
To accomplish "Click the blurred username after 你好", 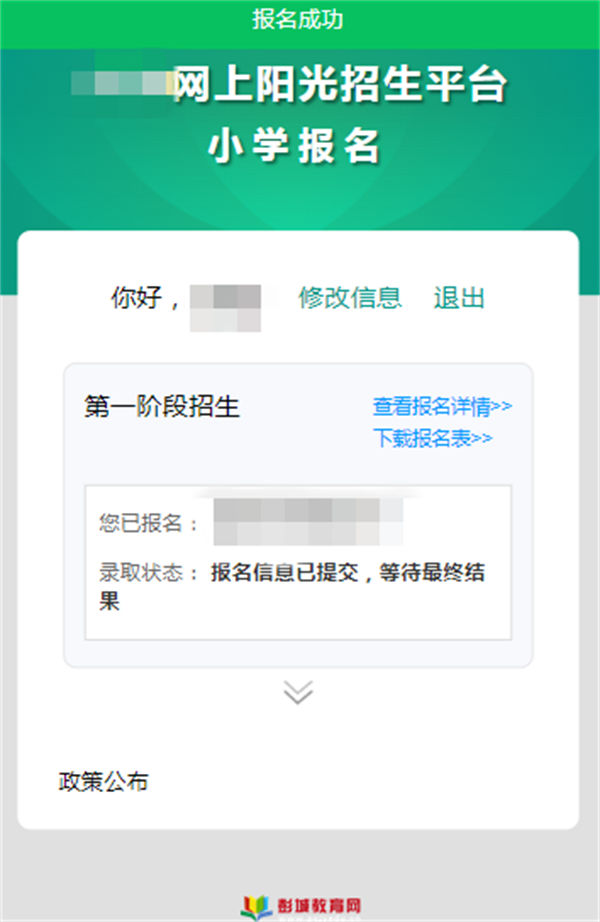I will (225, 308).
